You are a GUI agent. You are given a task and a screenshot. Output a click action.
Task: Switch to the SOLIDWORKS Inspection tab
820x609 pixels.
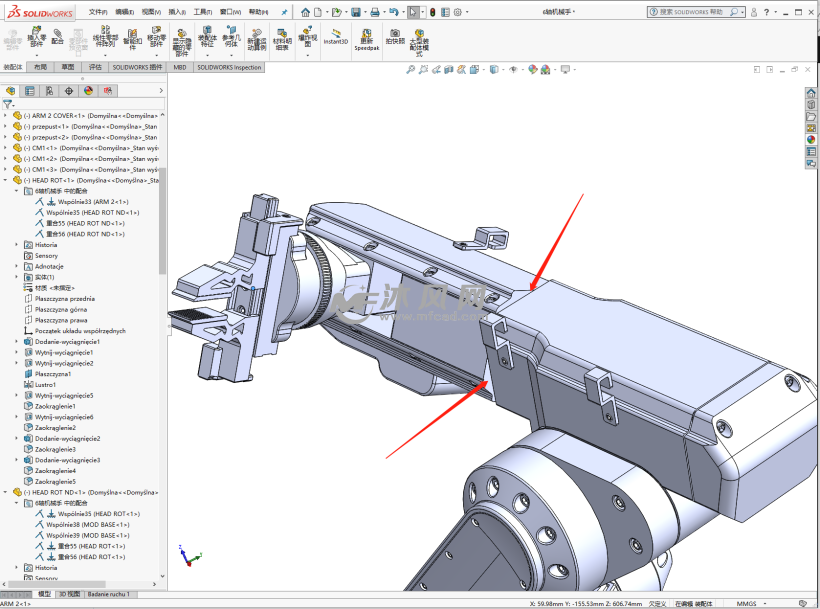coord(229,67)
